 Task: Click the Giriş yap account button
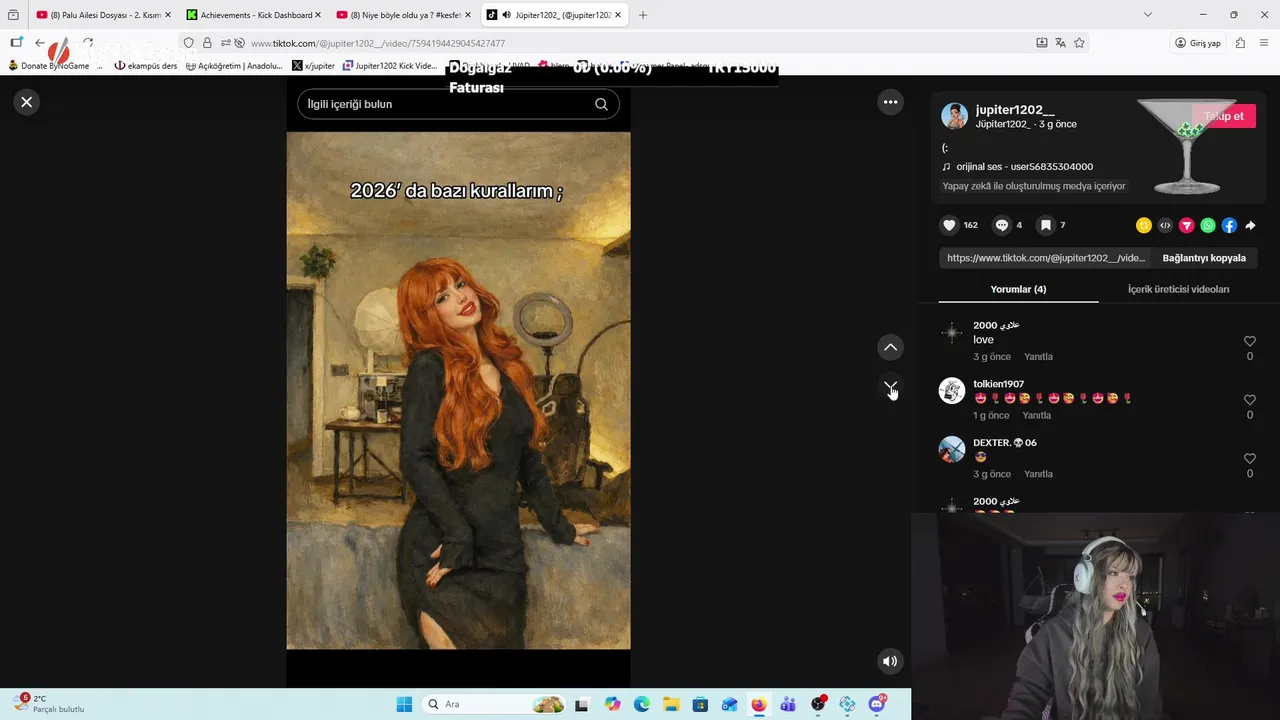click(1198, 43)
